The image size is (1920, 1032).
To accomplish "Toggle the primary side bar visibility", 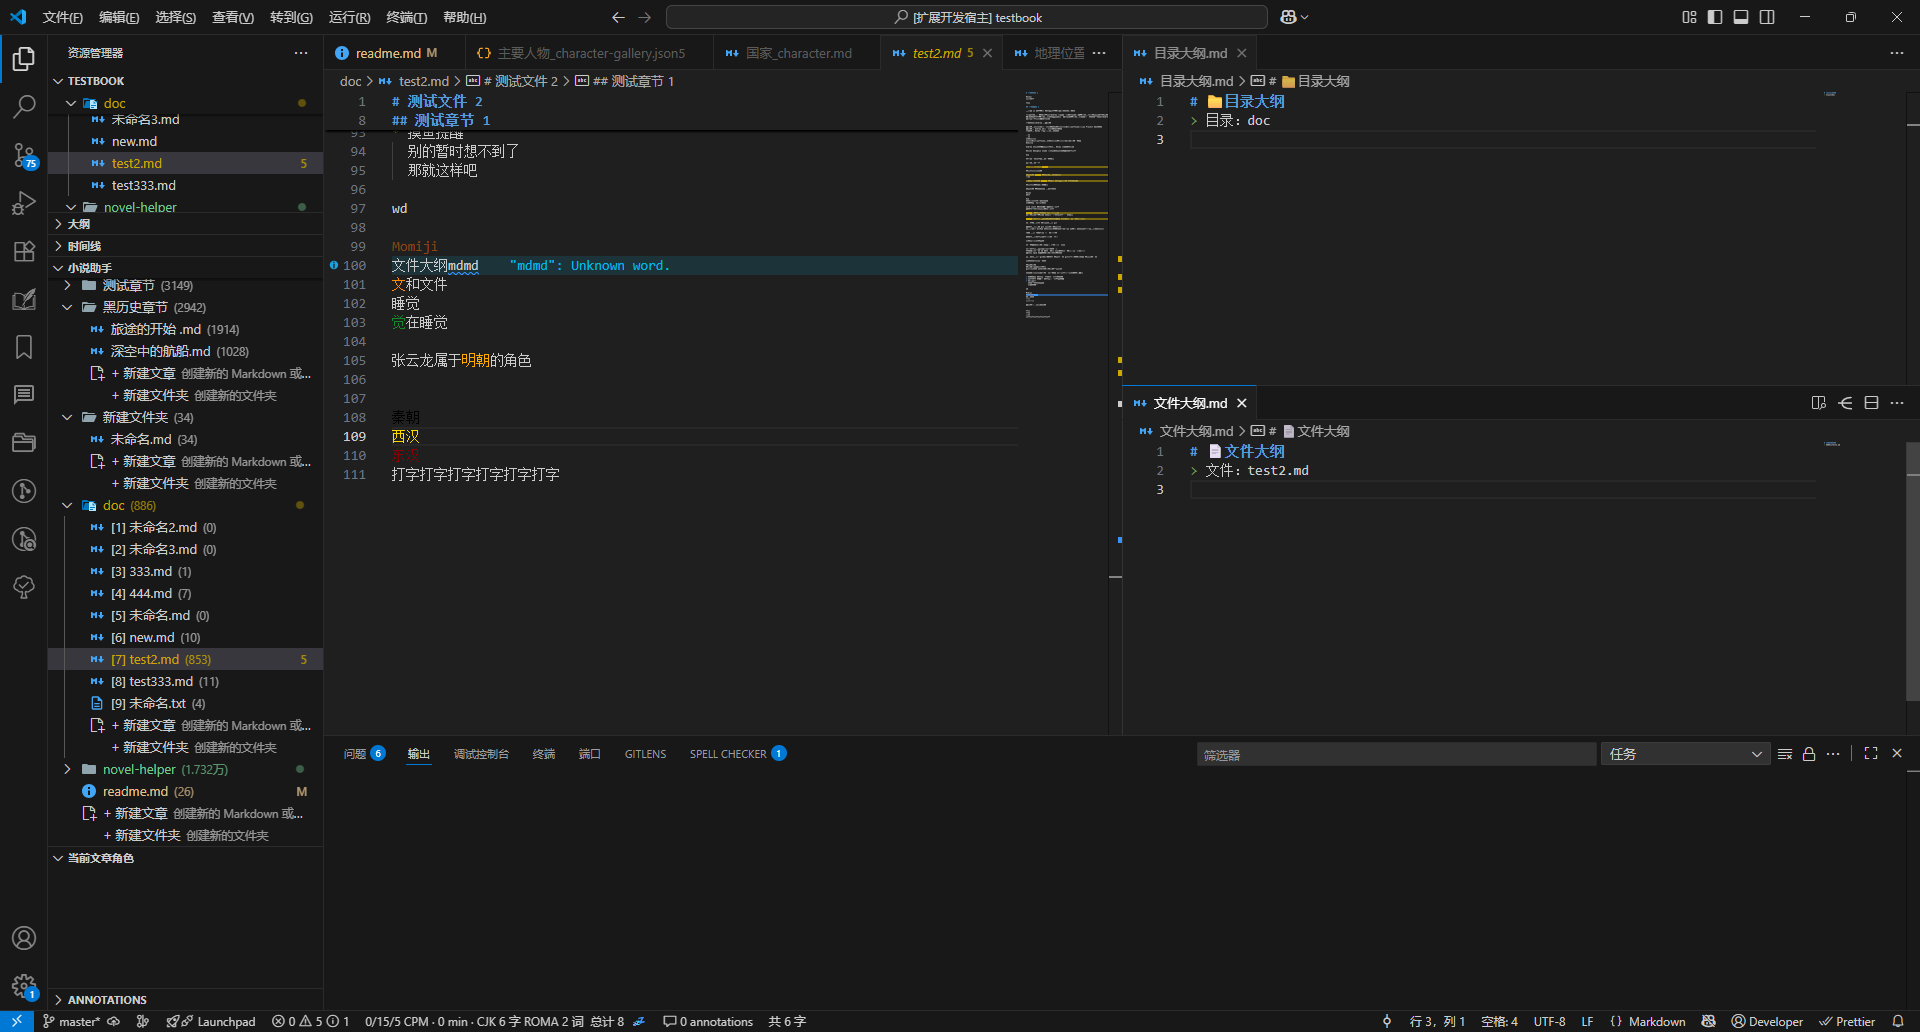I will point(1715,17).
